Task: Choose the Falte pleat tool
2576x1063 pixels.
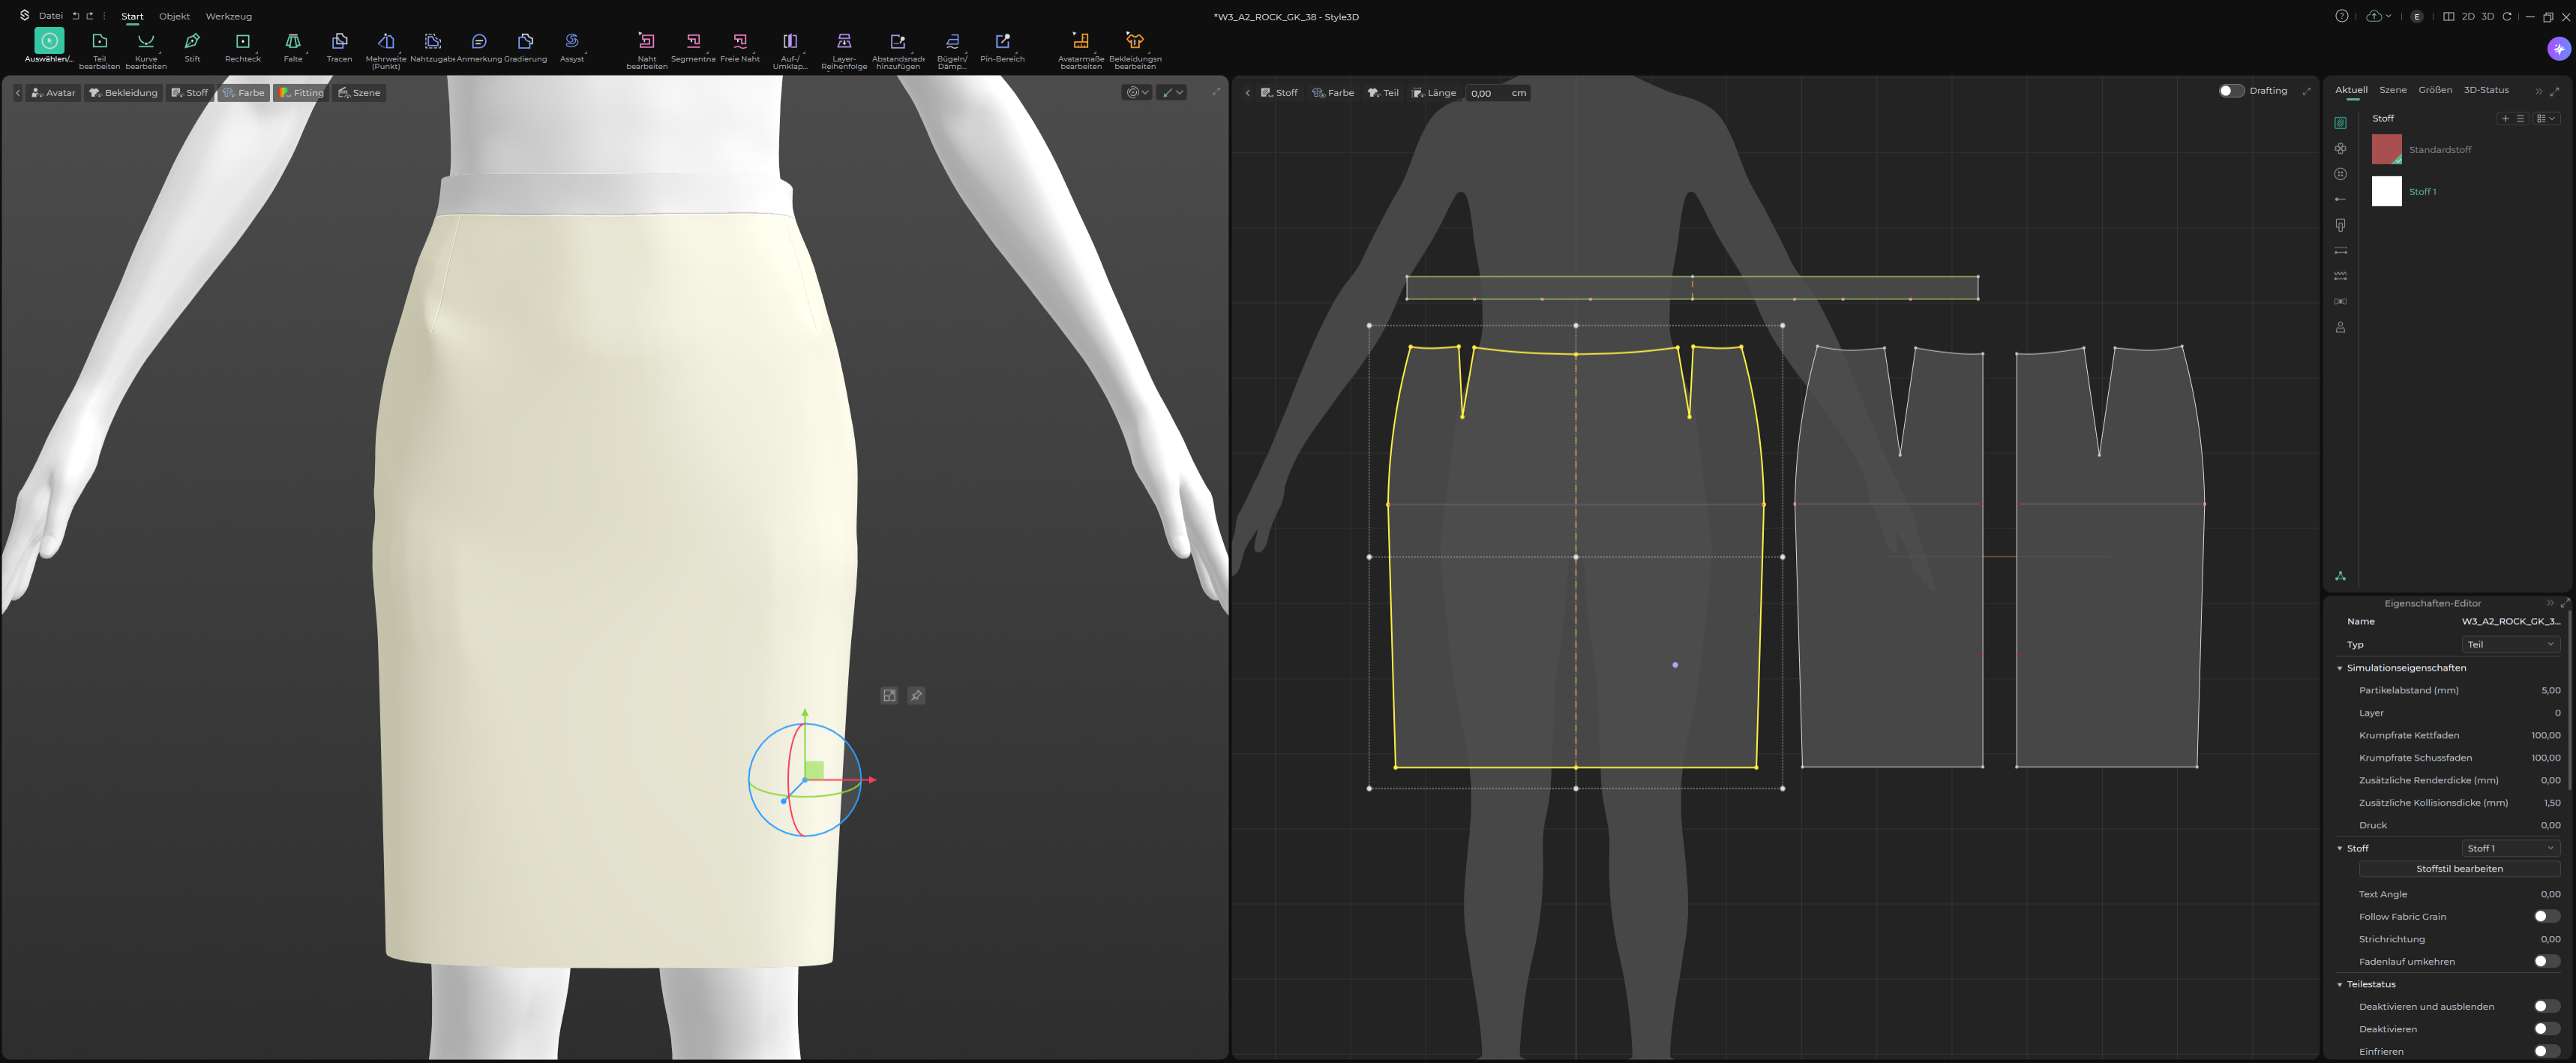Action: 292,46
